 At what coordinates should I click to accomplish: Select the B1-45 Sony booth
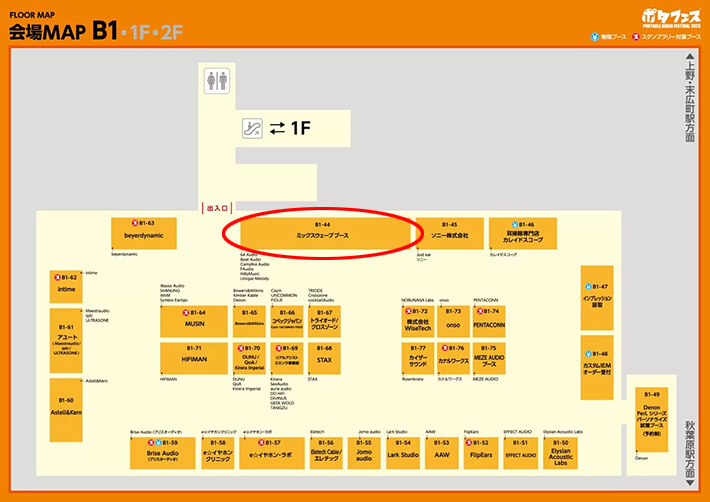[450, 233]
